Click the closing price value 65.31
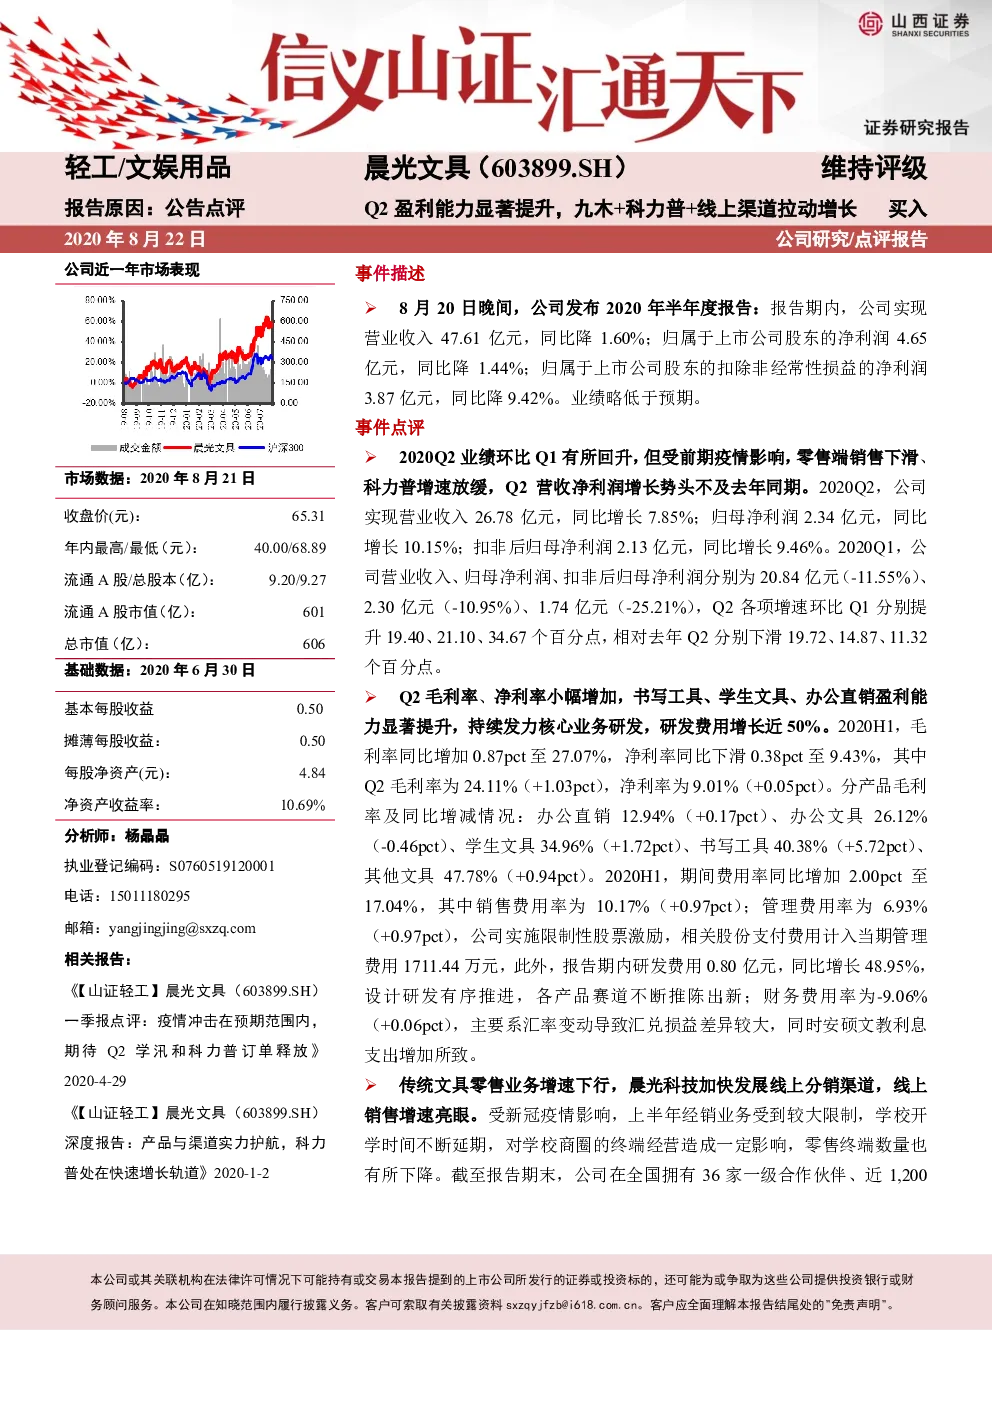The width and height of the screenshot is (992, 1403). [x=308, y=517]
